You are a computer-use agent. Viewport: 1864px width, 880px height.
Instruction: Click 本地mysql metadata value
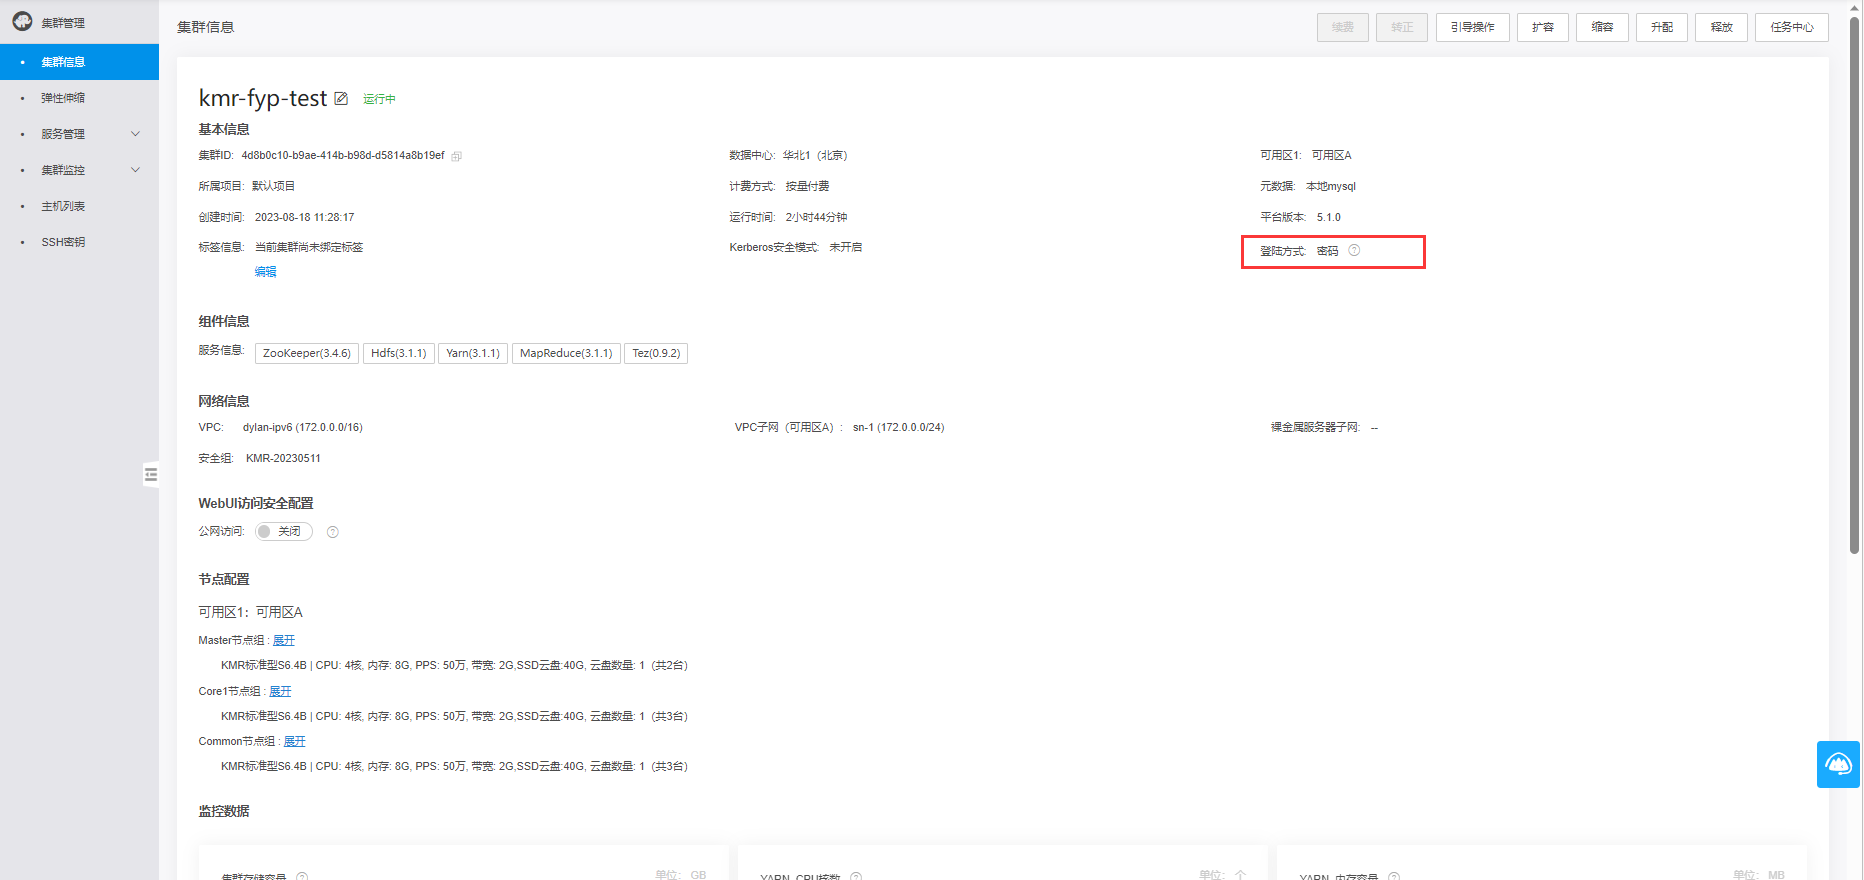click(x=1331, y=186)
